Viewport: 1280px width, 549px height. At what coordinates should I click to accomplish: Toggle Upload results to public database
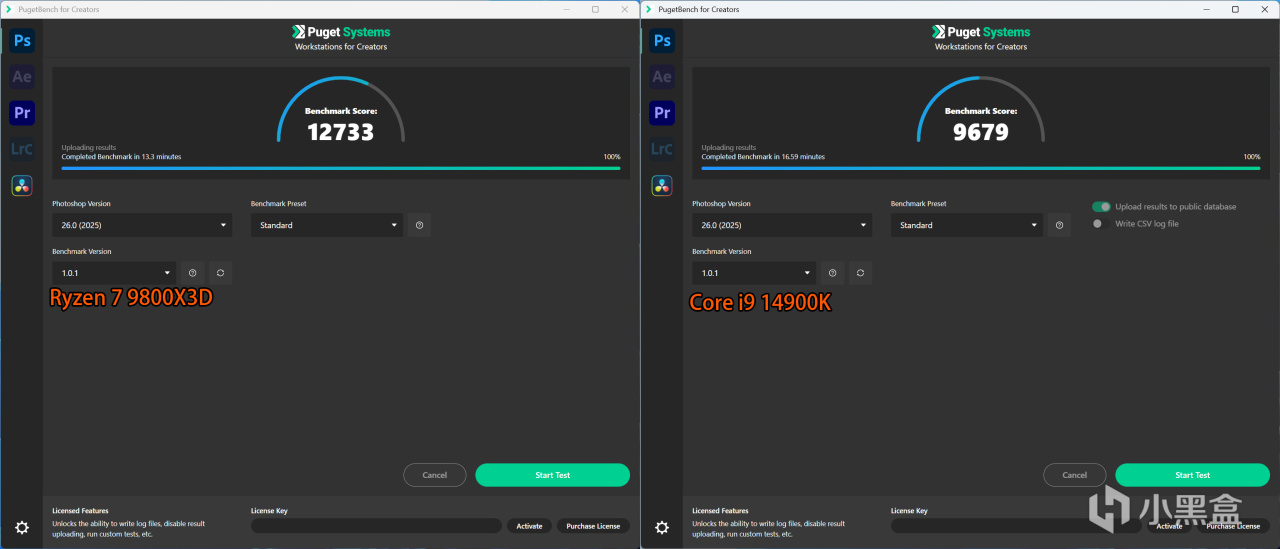point(1101,206)
